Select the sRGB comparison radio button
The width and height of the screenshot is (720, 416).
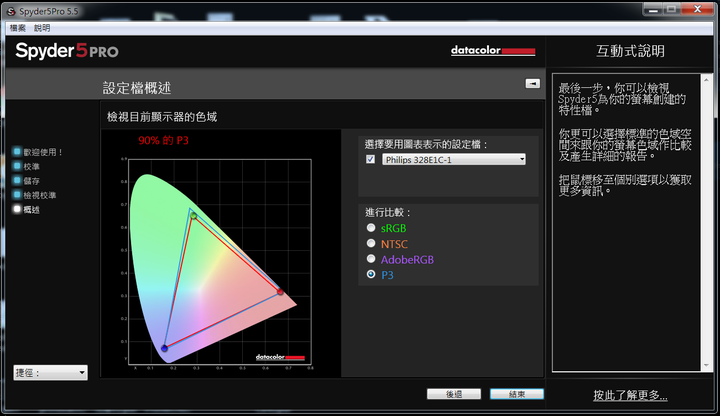click(x=371, y=228)
